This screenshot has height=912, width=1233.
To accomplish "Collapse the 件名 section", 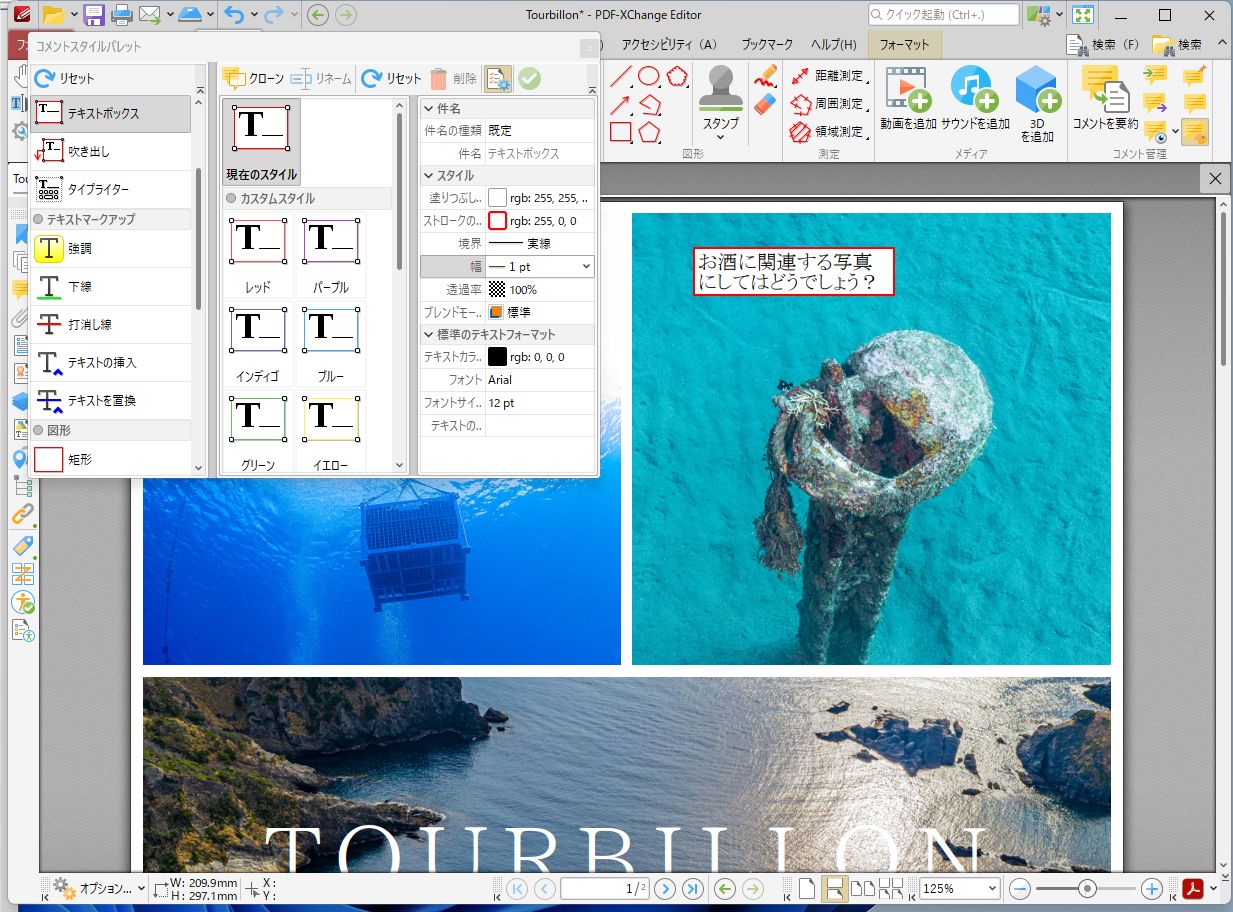I will (428, 108).
